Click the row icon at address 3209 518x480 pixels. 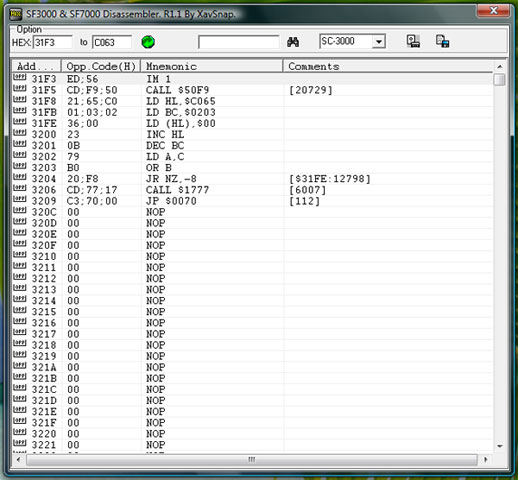(20, 199)
